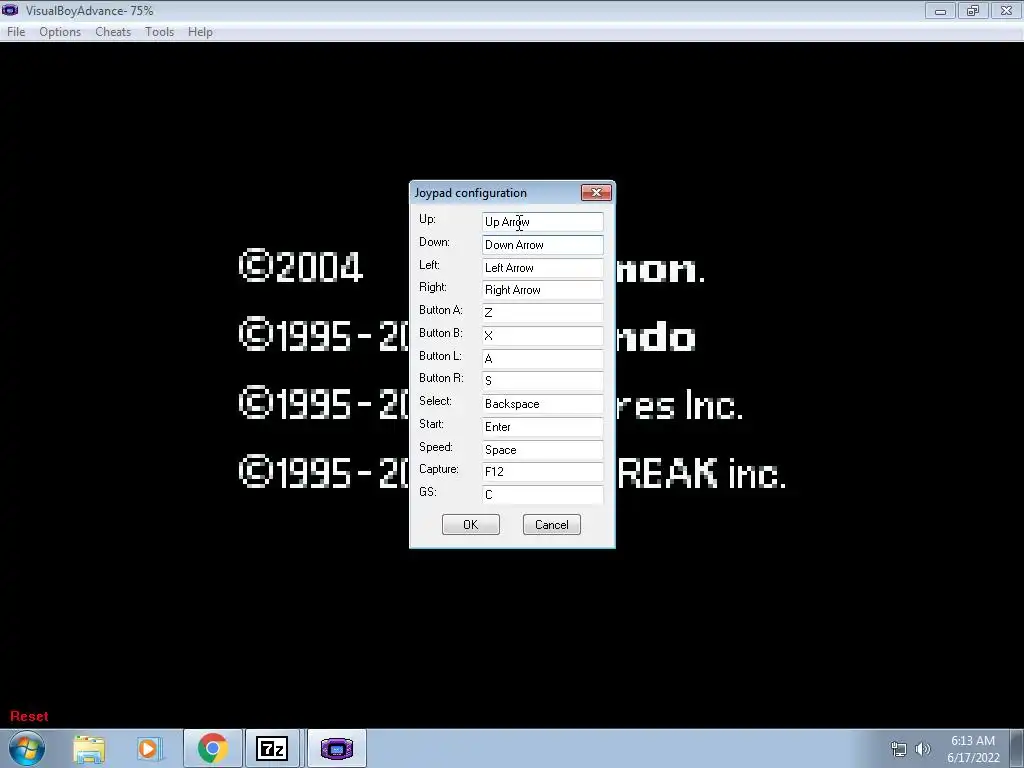Click the Left key field

[x=543, y=268]
